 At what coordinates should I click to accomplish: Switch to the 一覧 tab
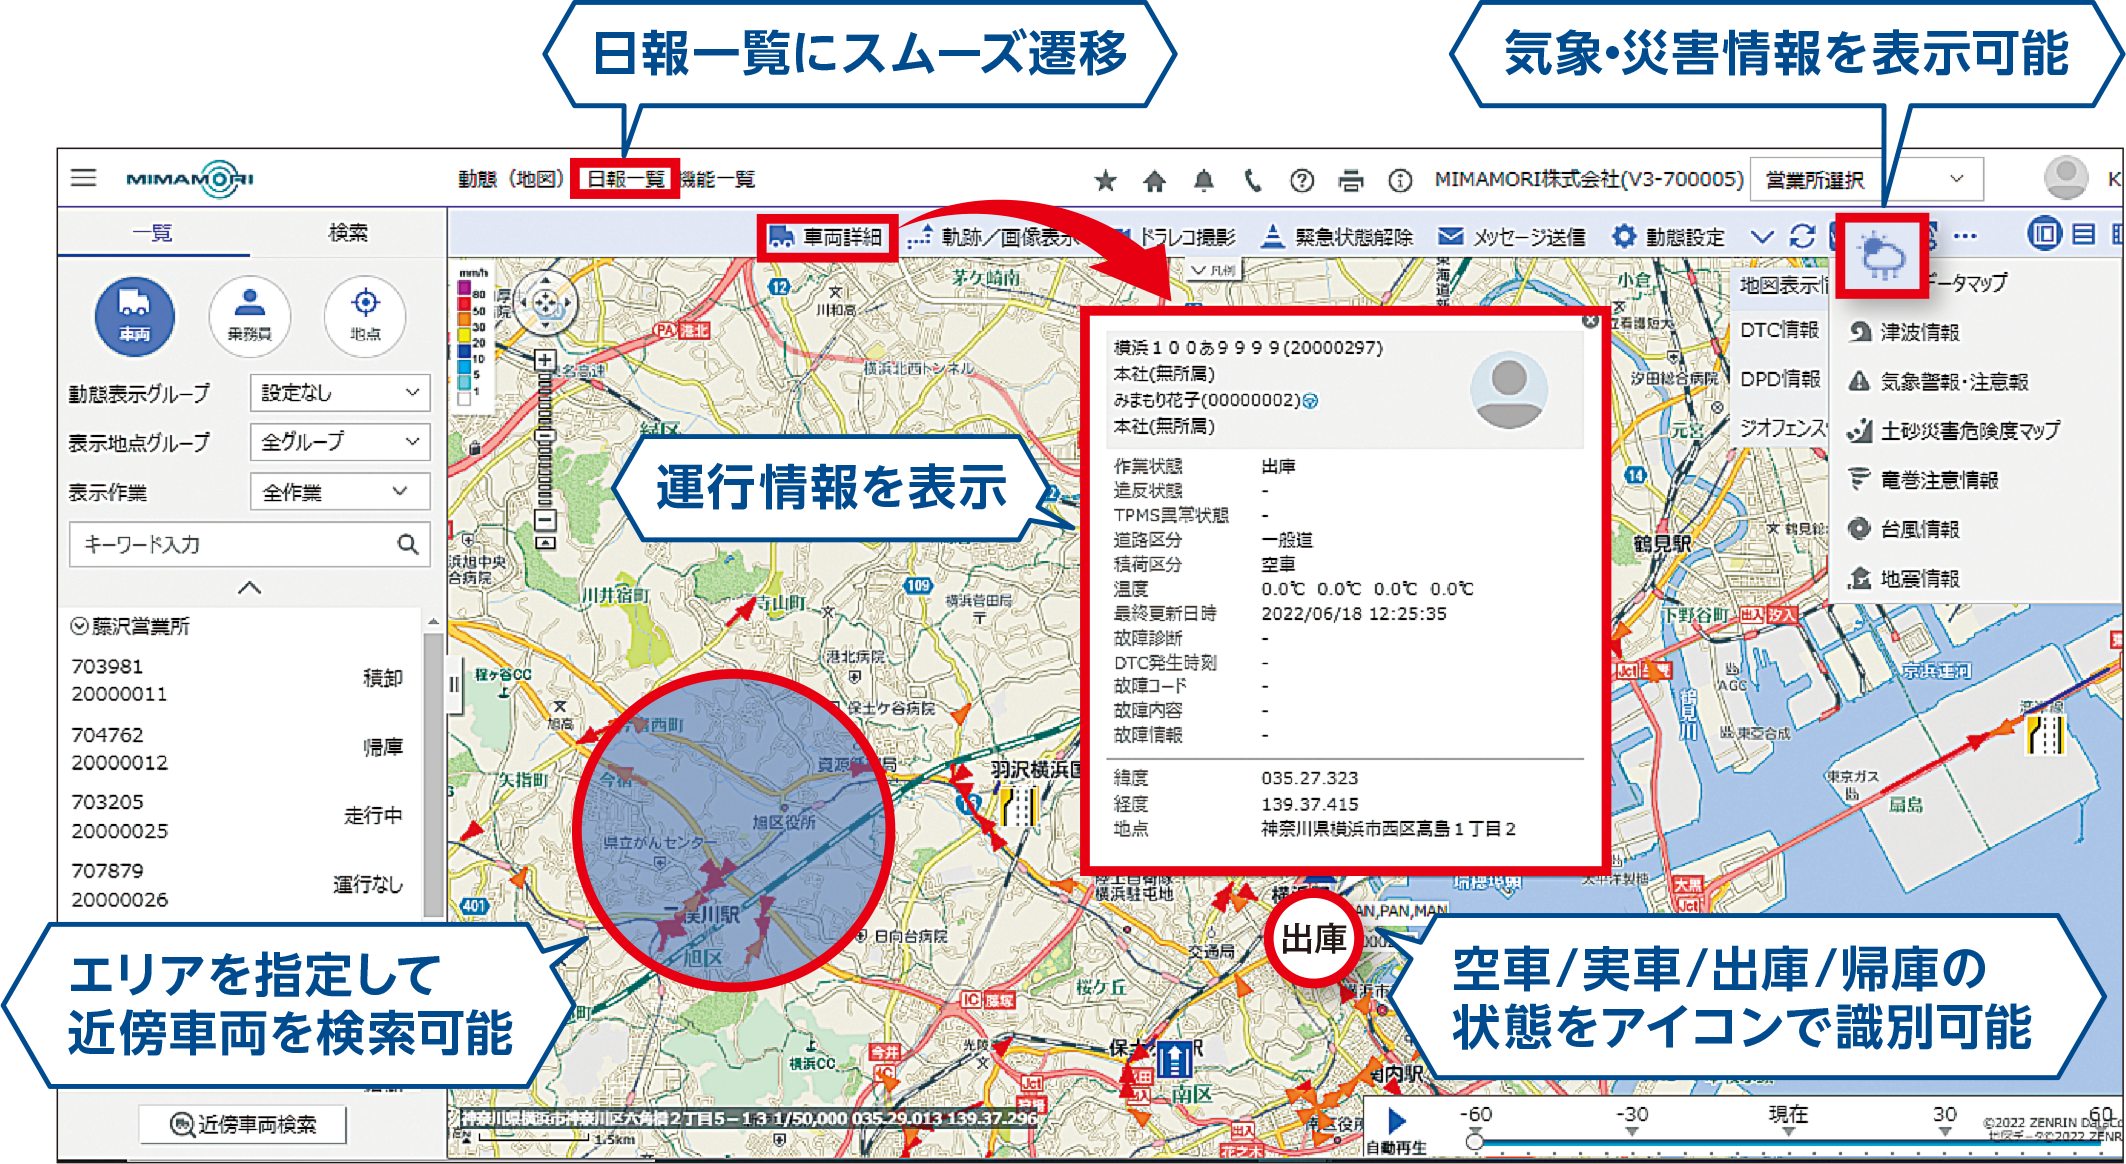click(153, 232)
